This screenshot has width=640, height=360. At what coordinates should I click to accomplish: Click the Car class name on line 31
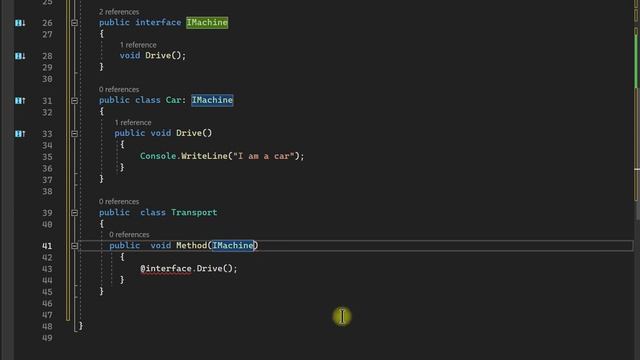click(173, 100)
